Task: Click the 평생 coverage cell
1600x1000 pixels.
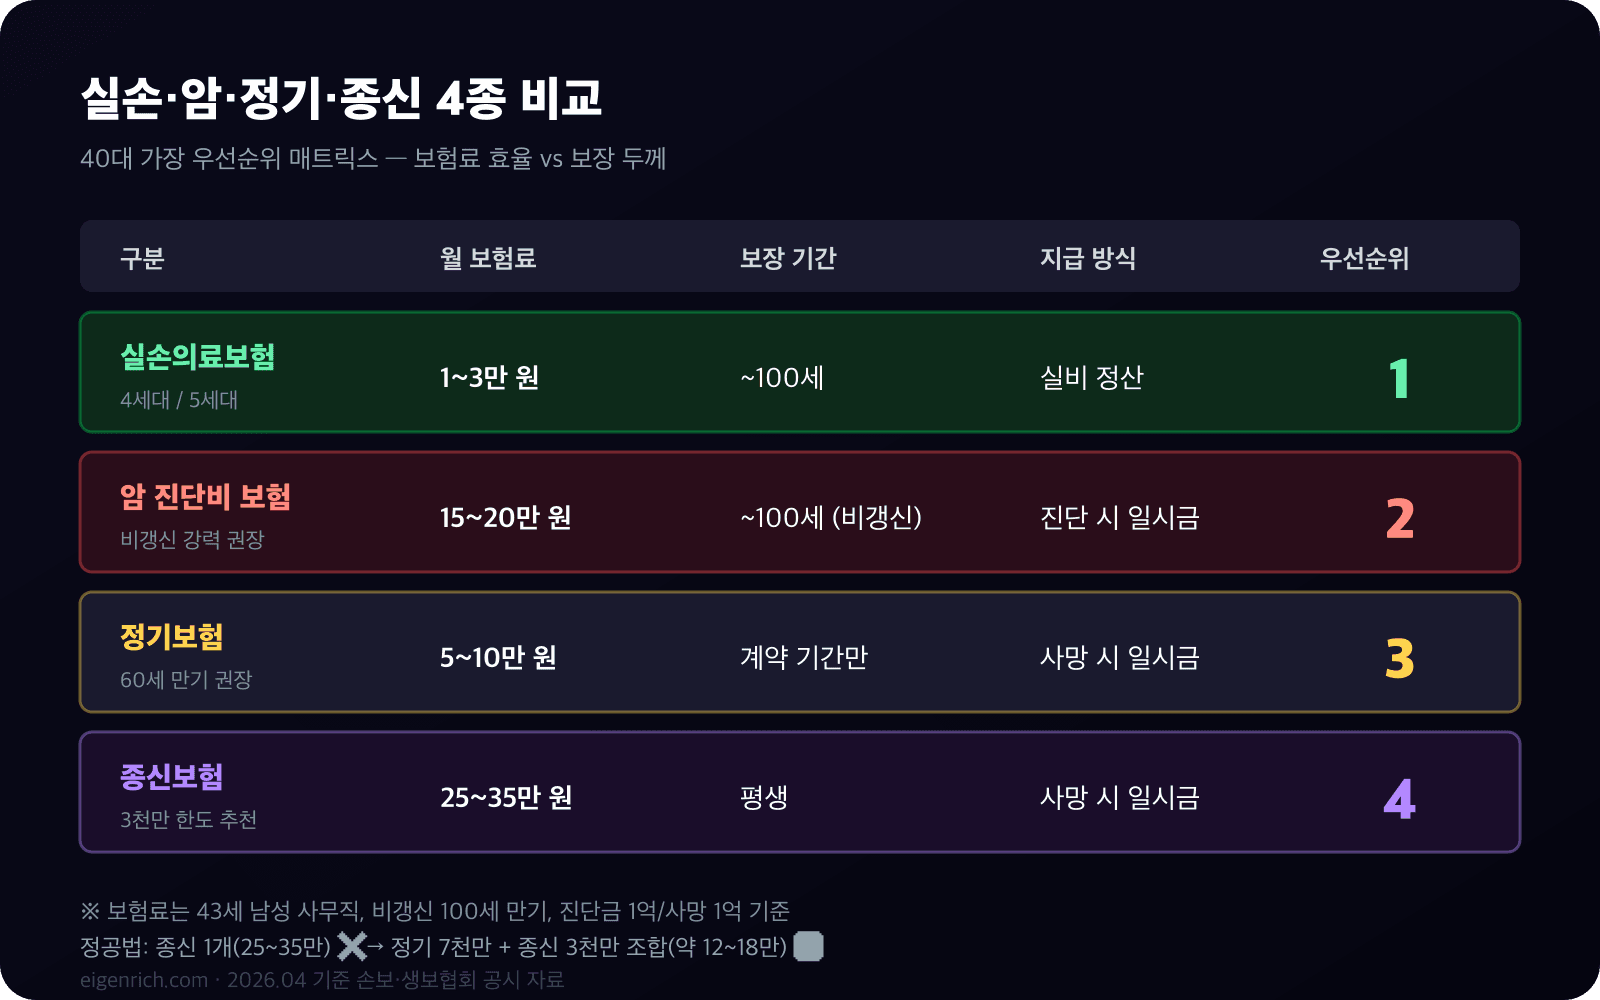Action: tap(764, 797)
